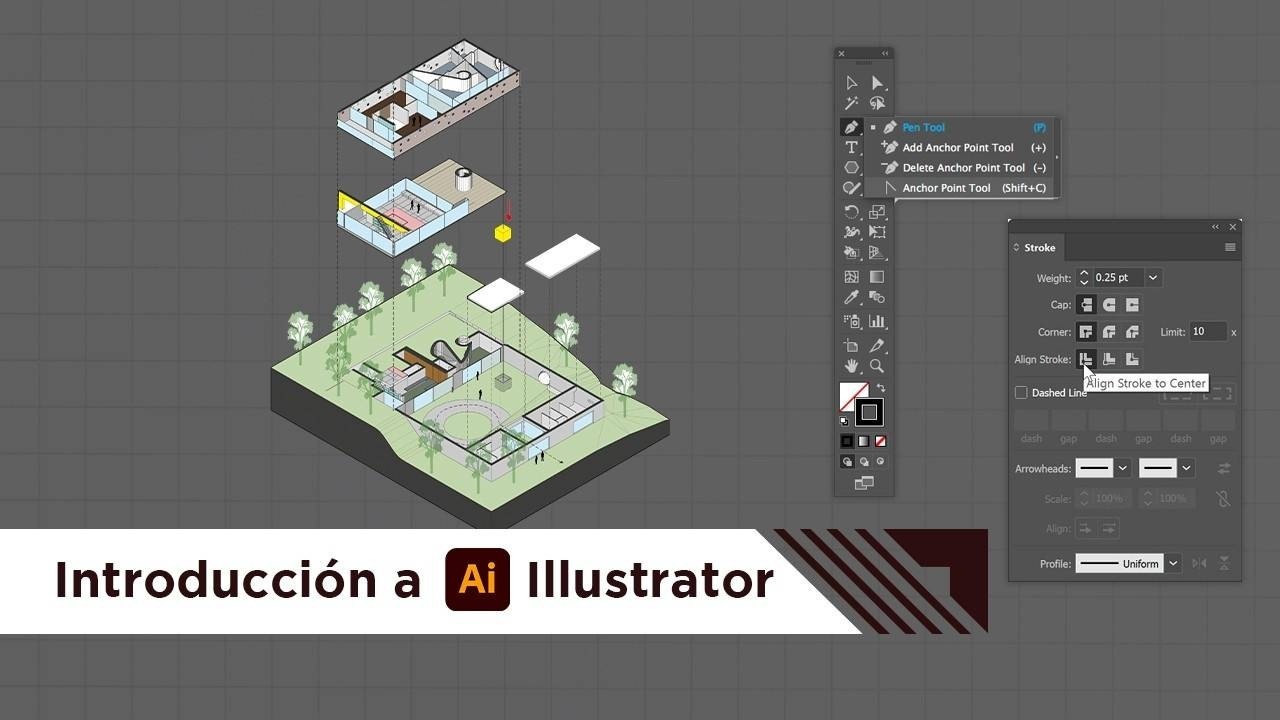This screenshot has width=1280, height=720.
Task: Choose the Lasso tool
Action: coord(877,103)
